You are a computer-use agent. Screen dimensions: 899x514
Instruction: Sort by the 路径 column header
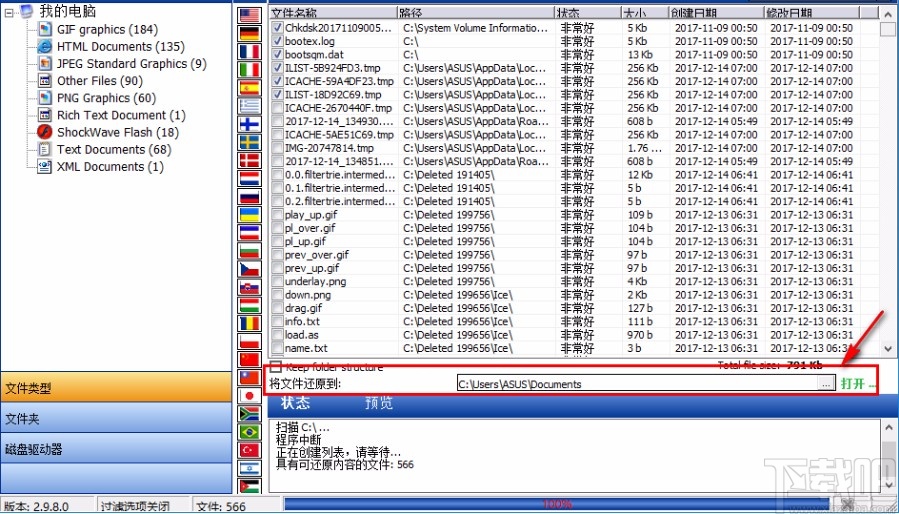click(x=476, y=13)
